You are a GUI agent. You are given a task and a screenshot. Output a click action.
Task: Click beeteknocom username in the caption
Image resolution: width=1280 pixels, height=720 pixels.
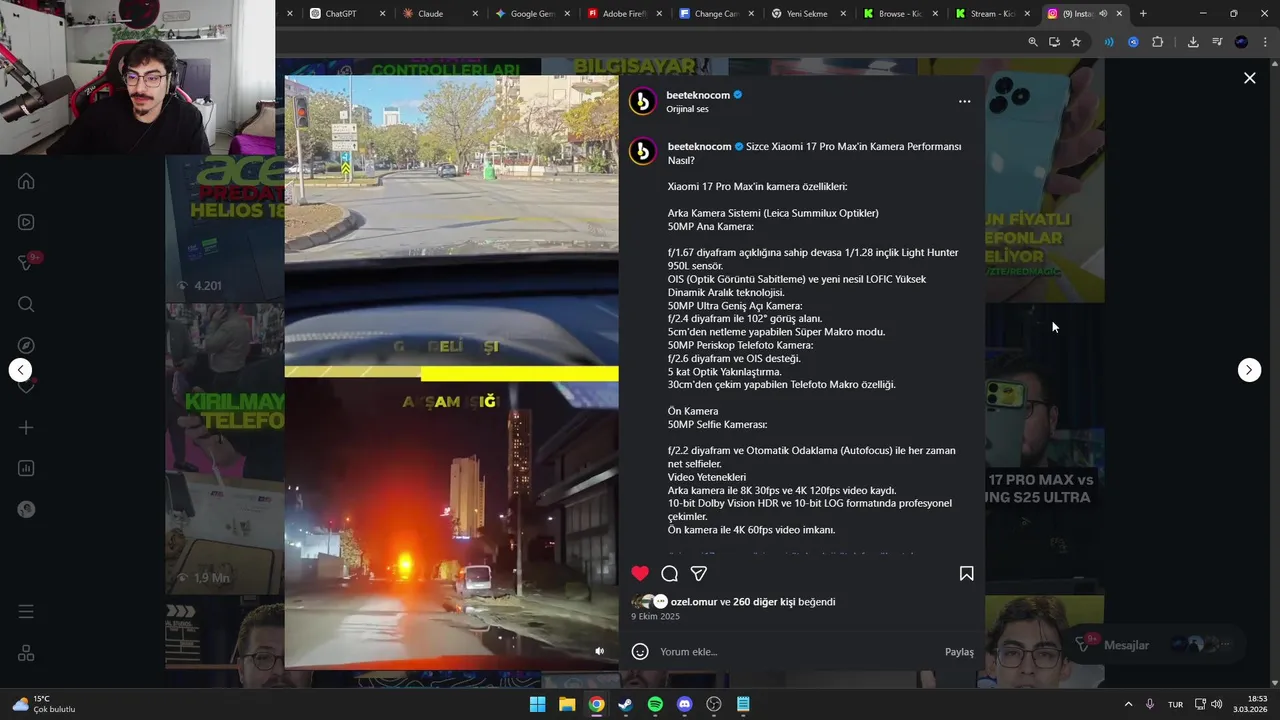[699, 146]
